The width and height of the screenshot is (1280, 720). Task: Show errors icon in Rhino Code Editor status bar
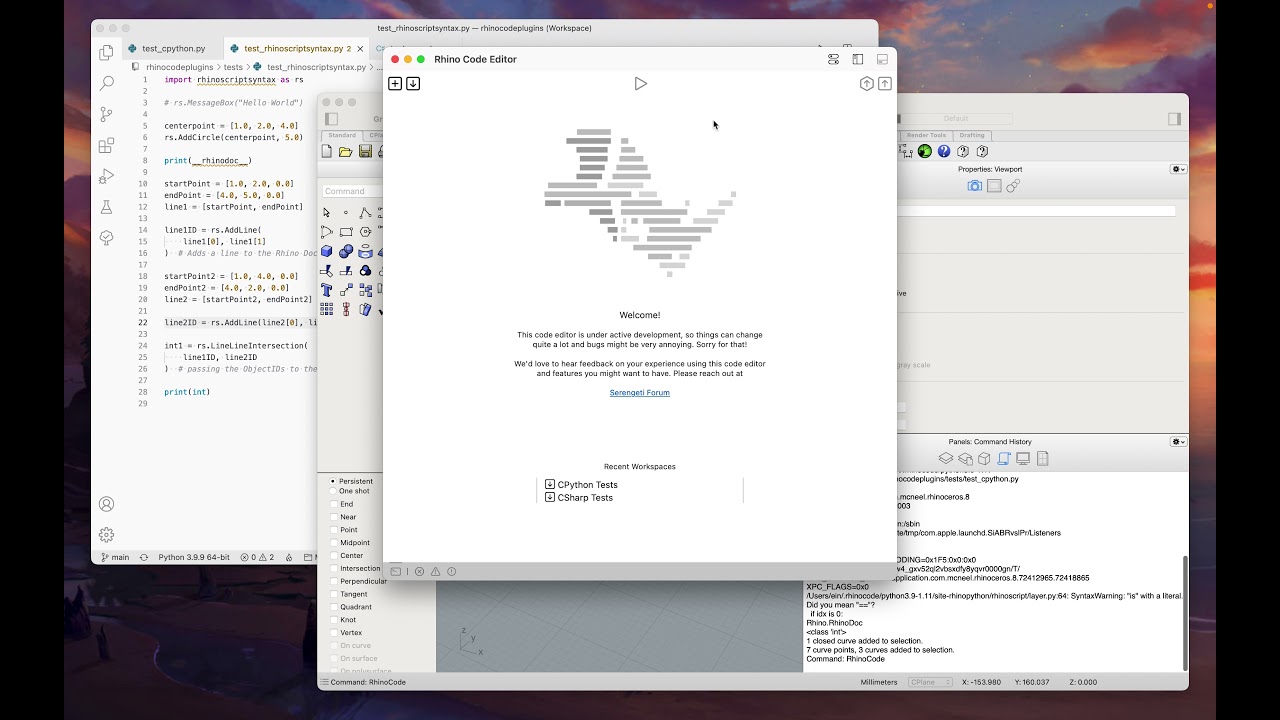[419, 572]
